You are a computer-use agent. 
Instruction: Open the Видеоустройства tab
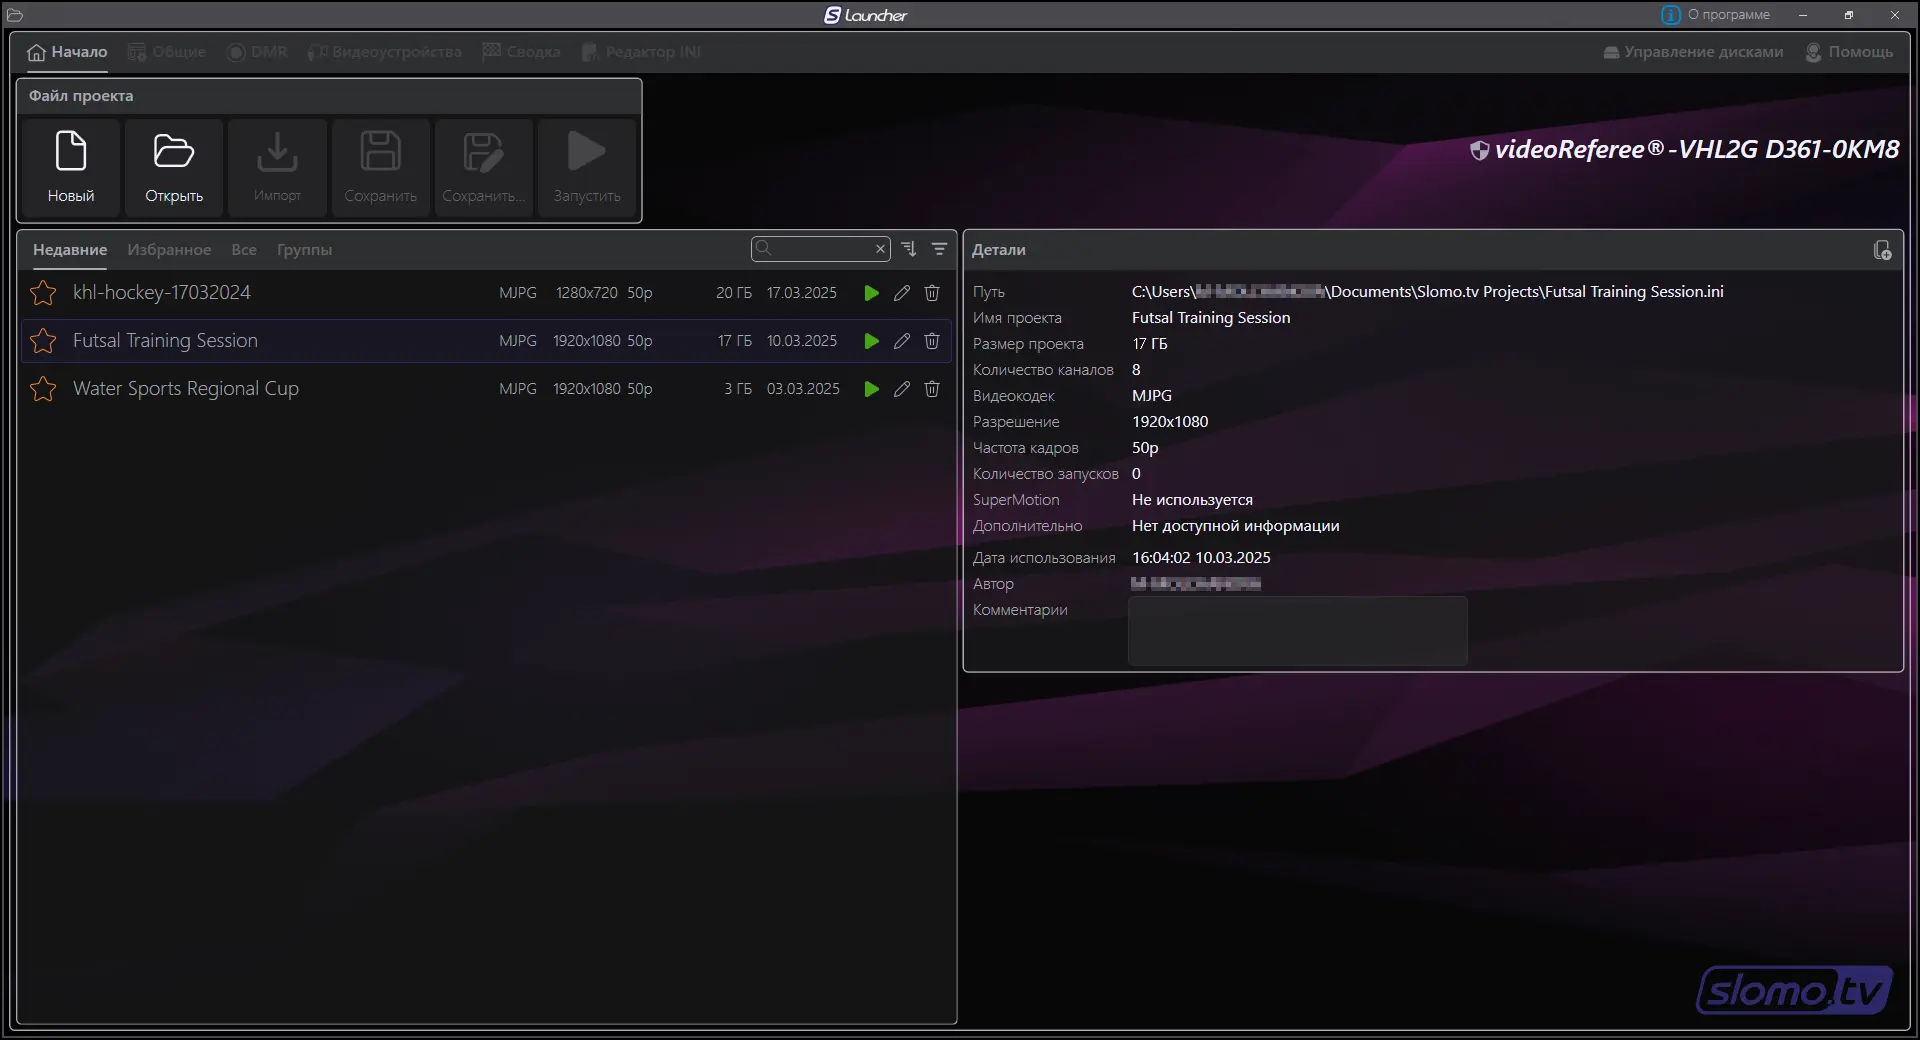(385, 52)
